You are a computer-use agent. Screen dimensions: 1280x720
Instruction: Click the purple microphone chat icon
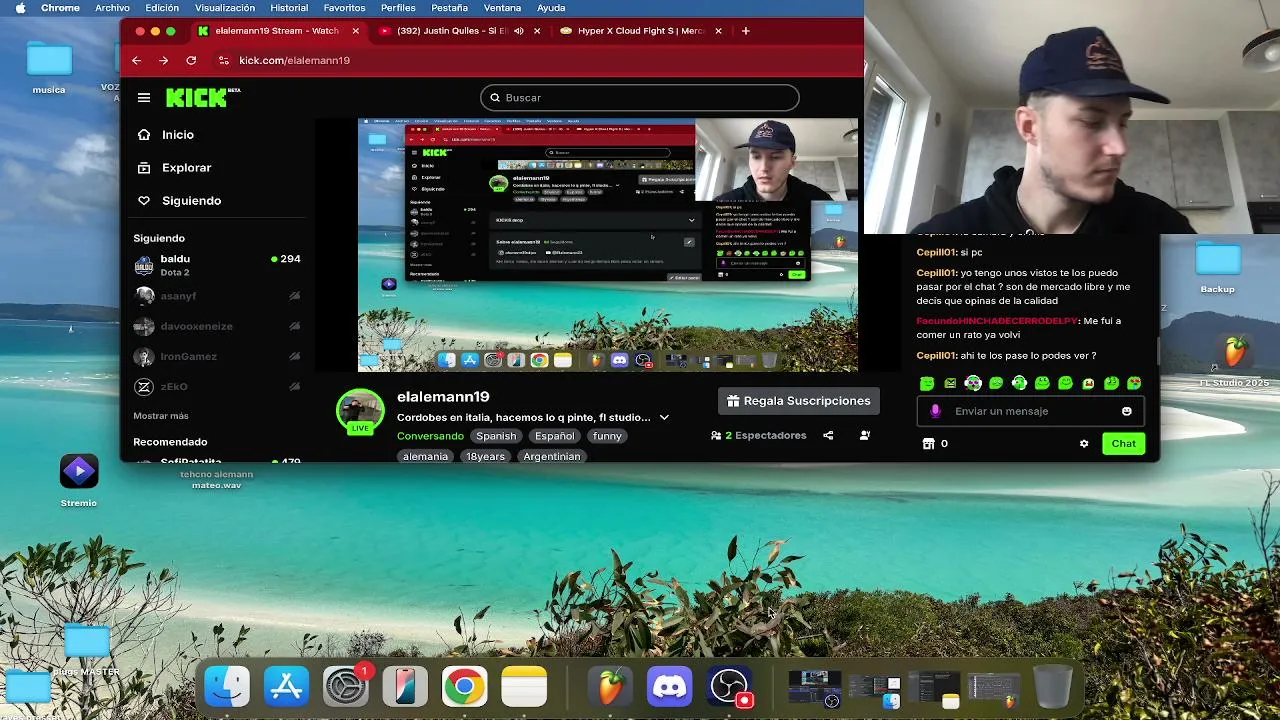coord(935,411)
